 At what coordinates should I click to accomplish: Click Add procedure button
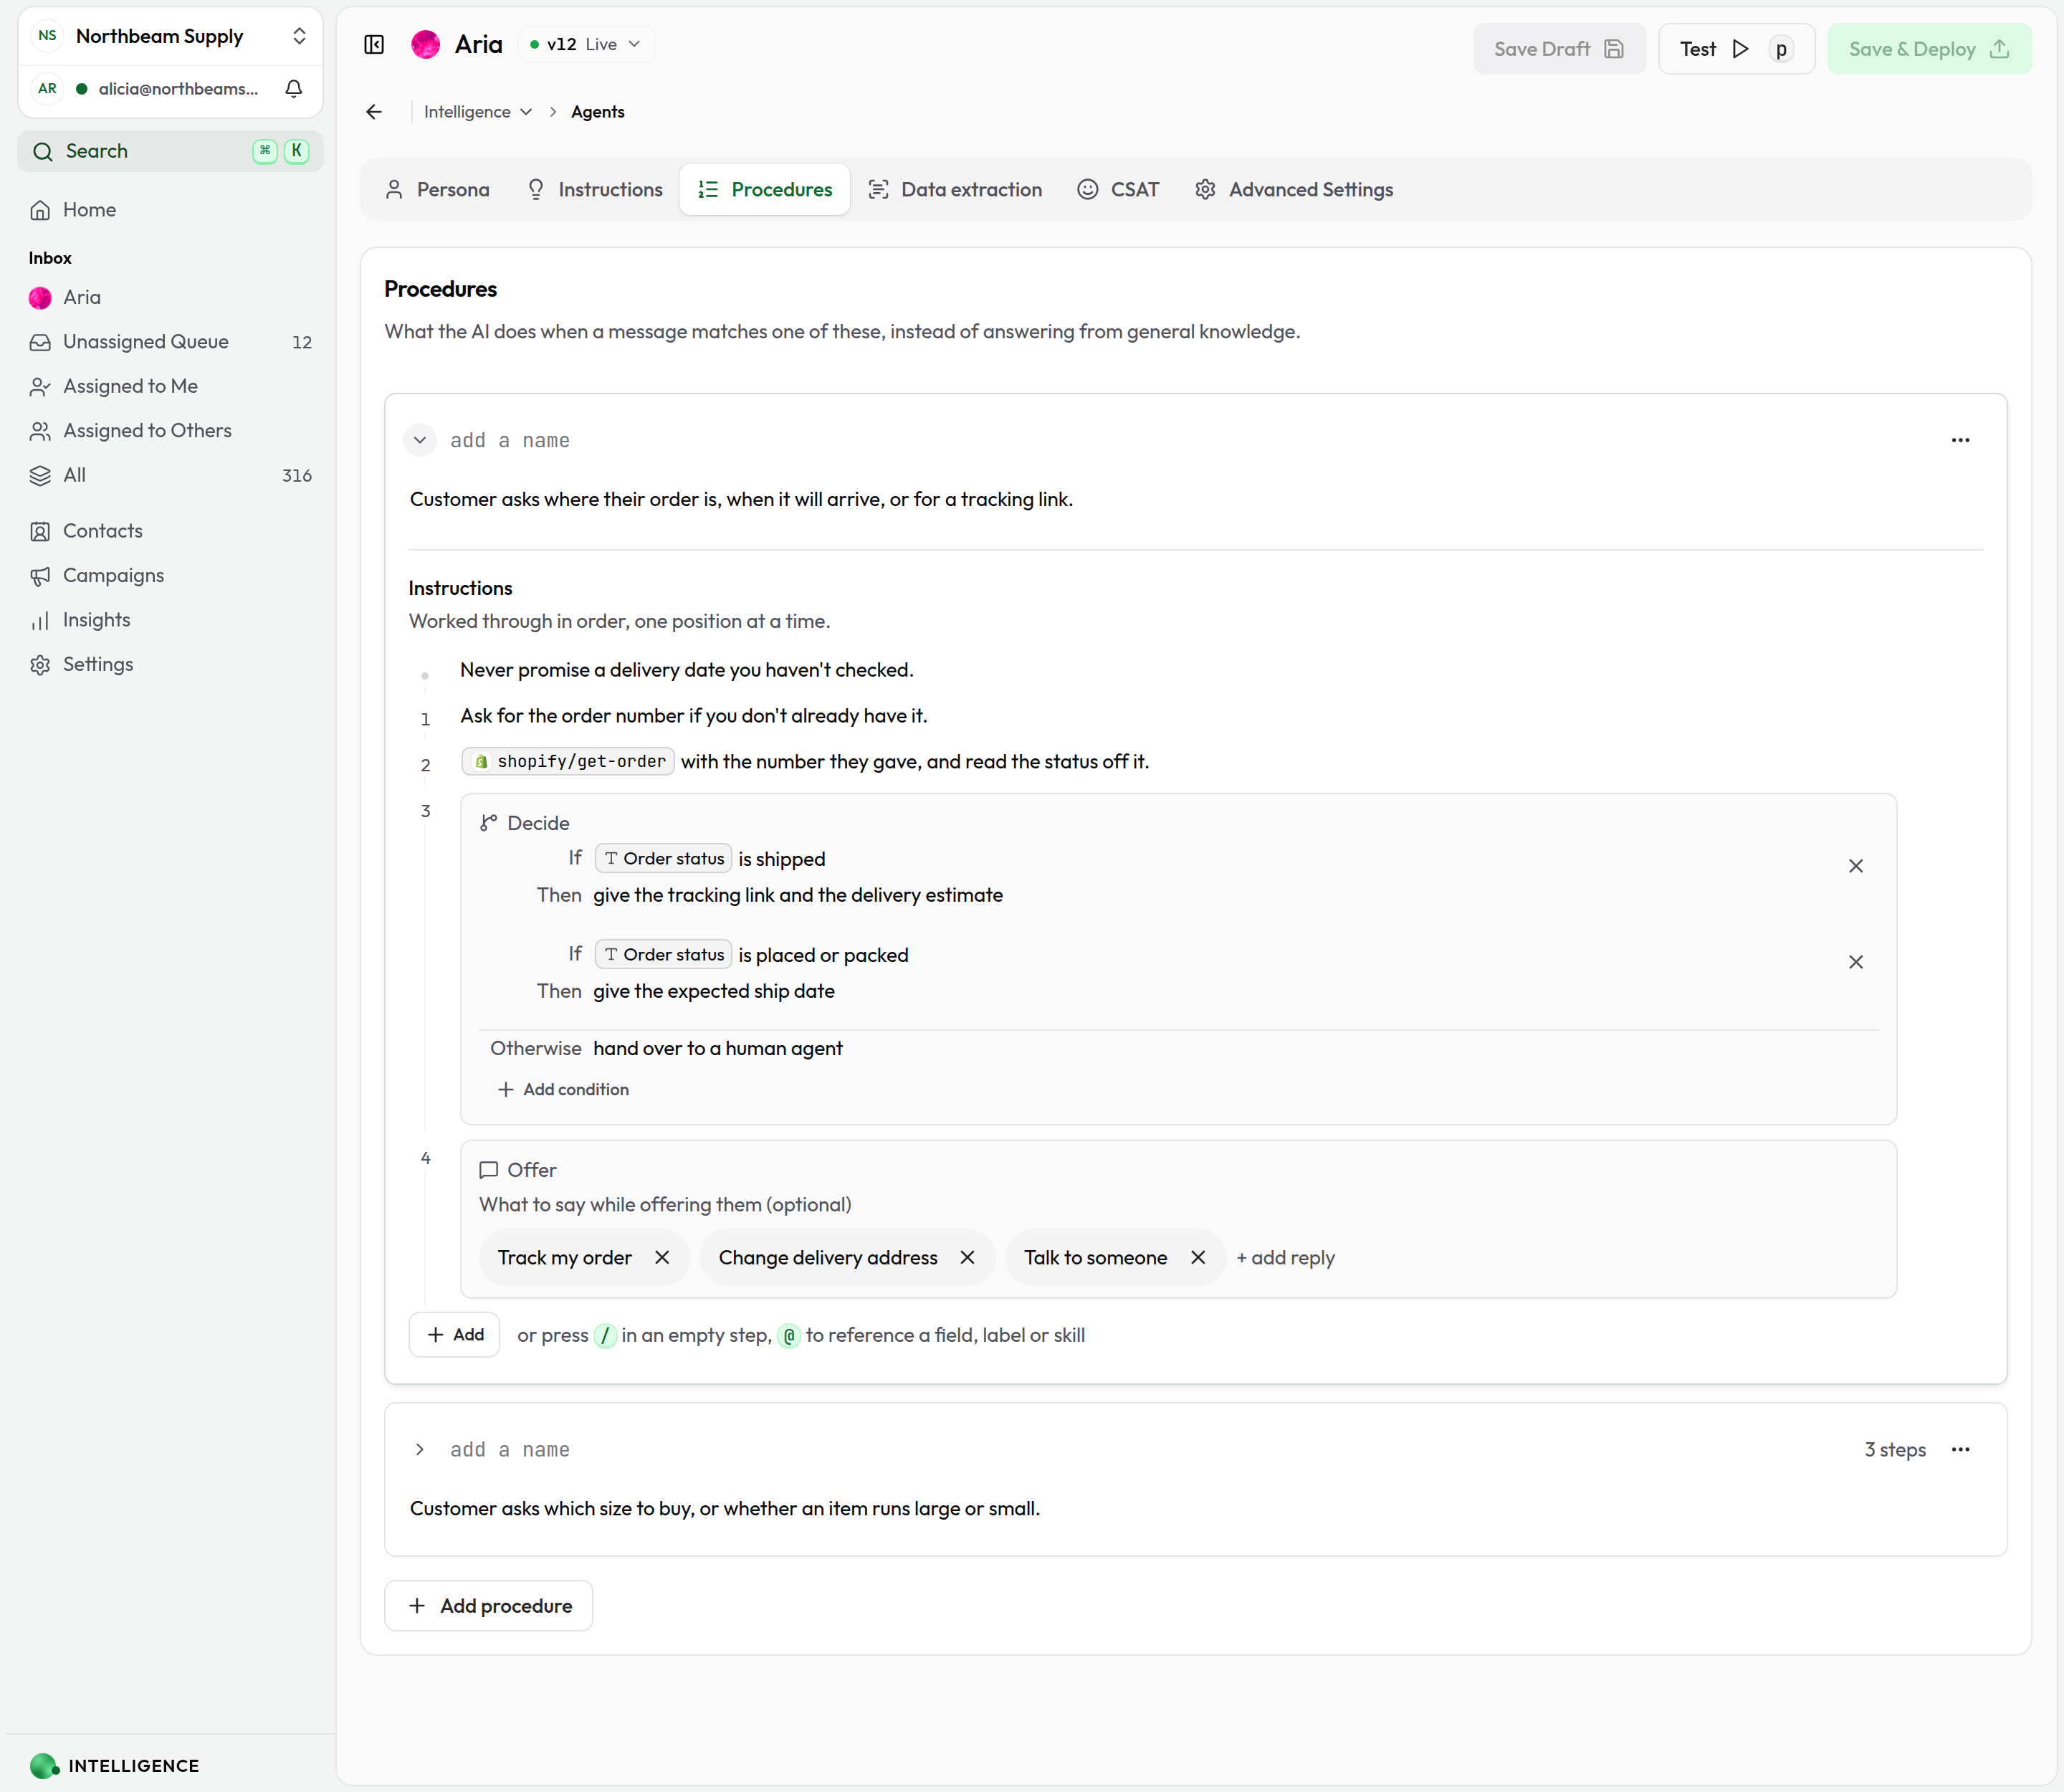489,1605
